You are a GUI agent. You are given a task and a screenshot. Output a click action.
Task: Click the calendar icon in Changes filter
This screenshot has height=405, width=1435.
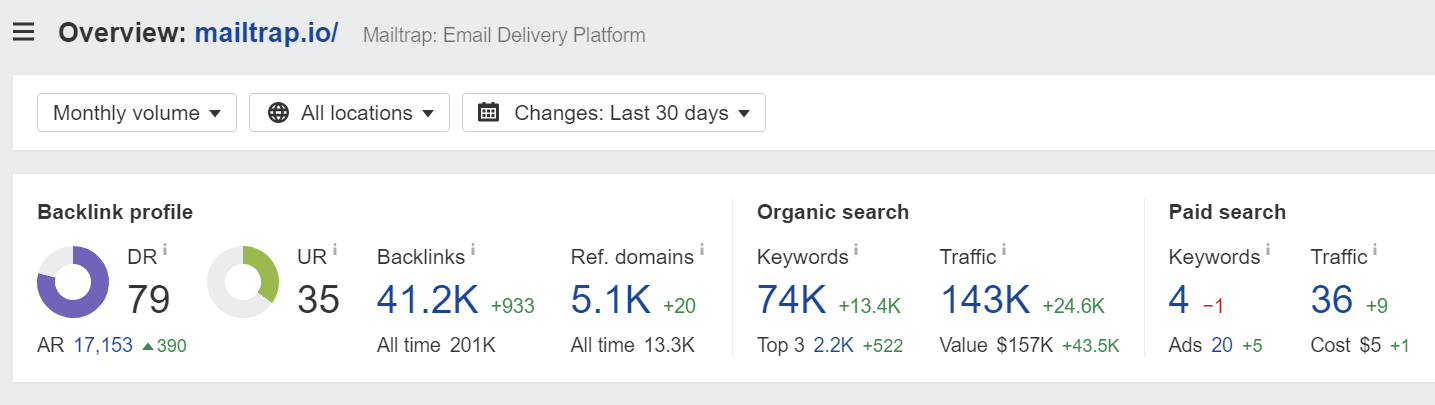[489, 112]
